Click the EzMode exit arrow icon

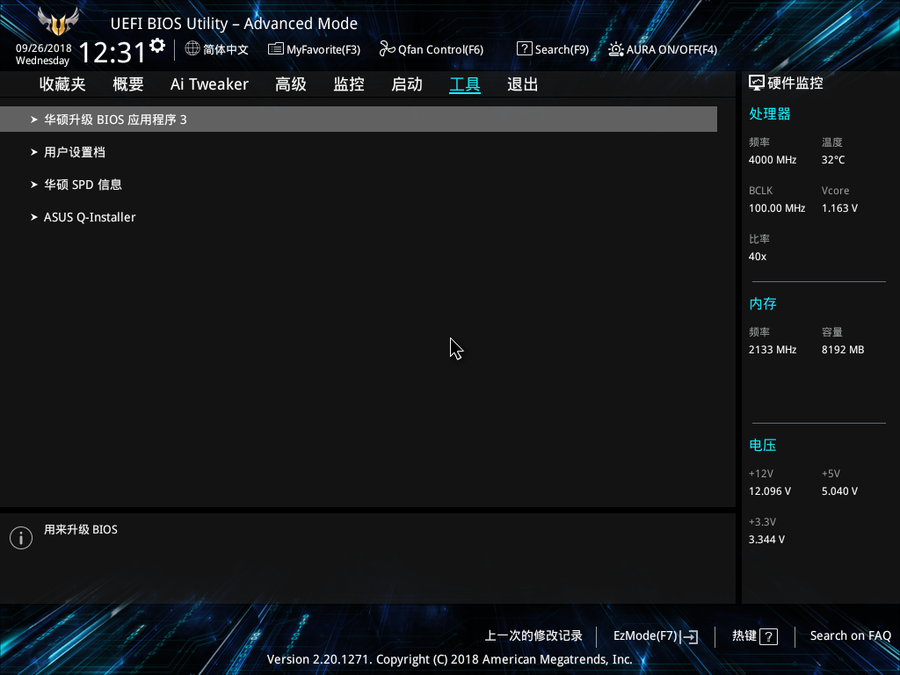click(x=690, y=637)
